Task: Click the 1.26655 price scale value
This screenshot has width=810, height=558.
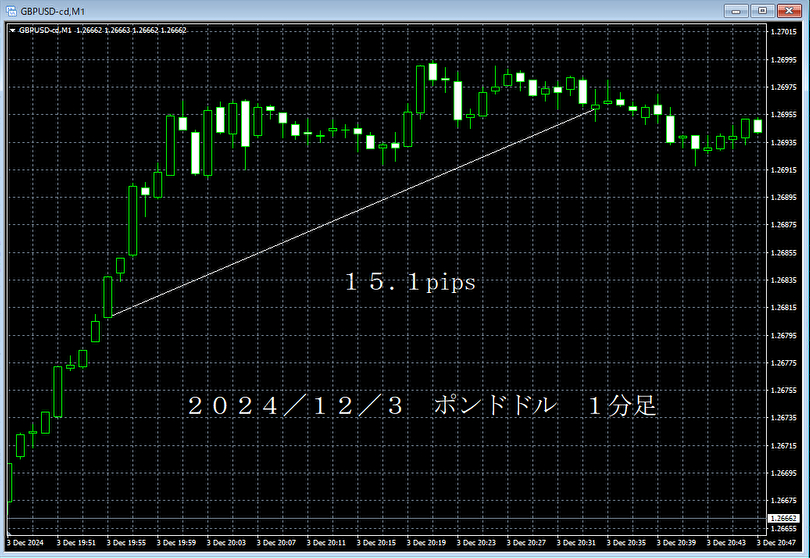Action: click(x=783, y=529)
